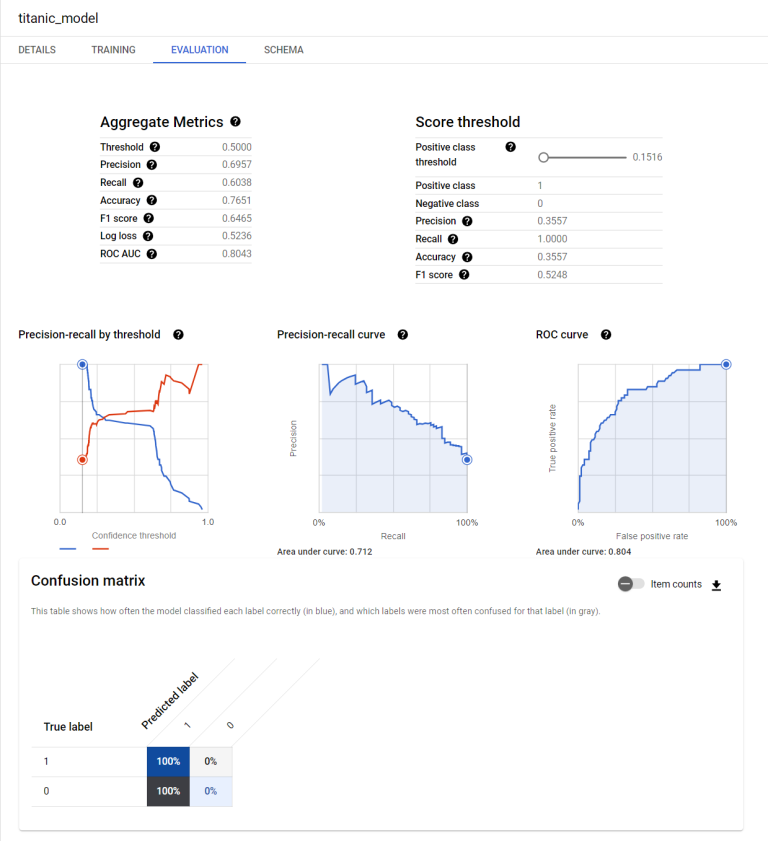The height and width of the screenshot is (841, 768).
Task: Open help tooltip for Log loss metric
Action: click(x=150, y=236)
